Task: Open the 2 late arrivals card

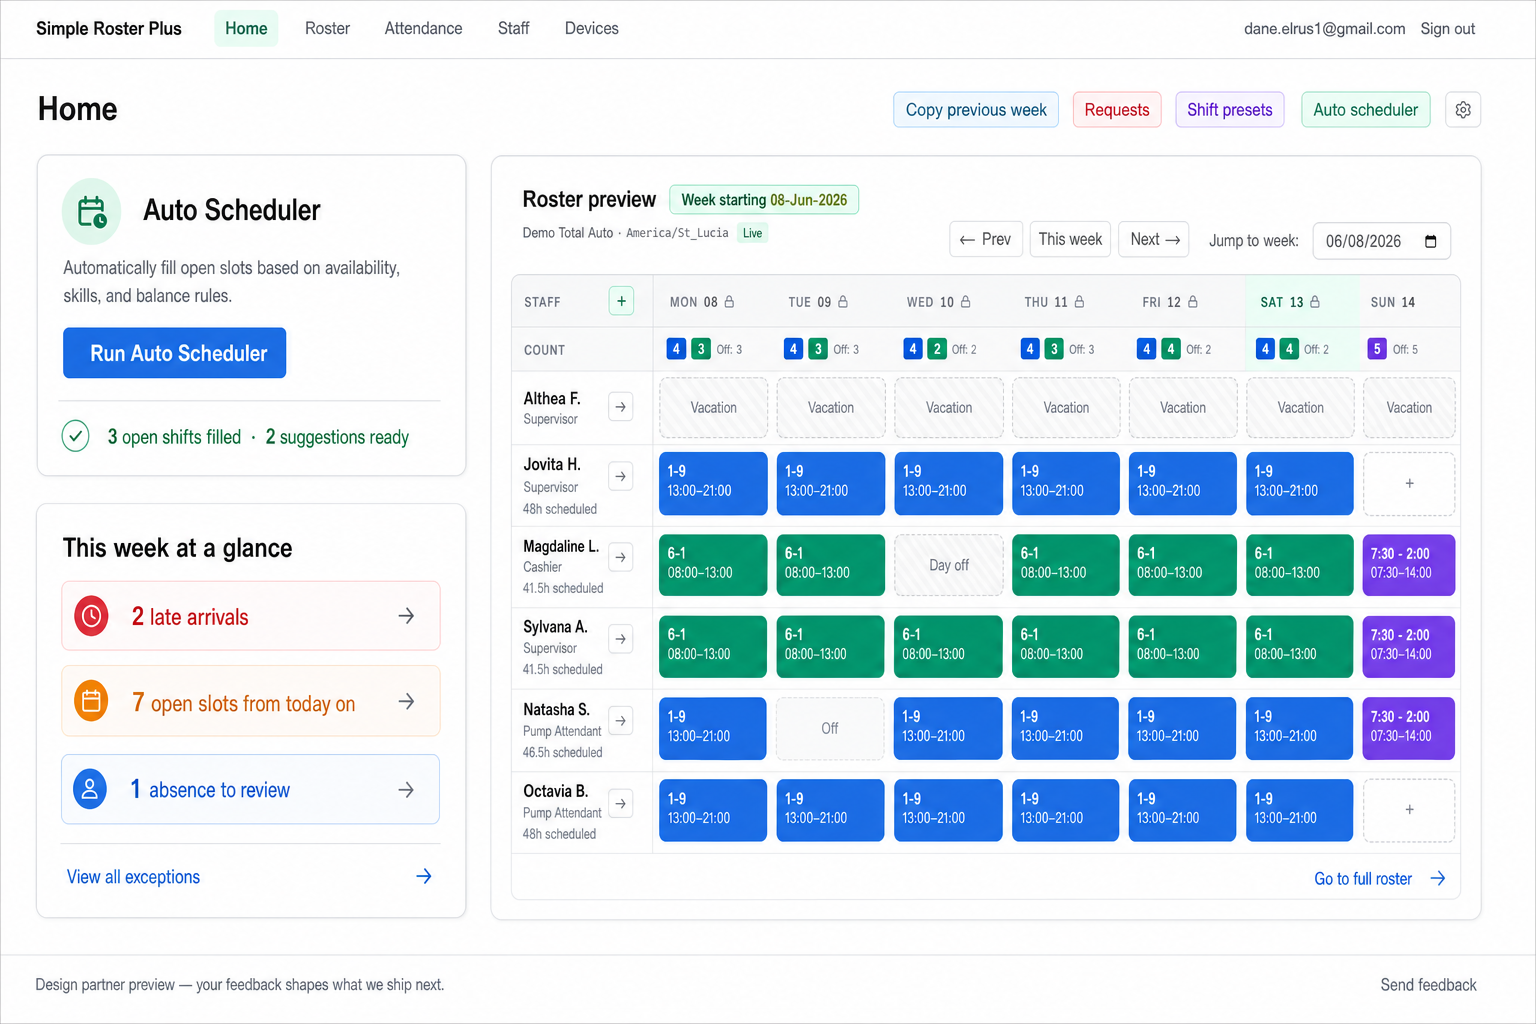Action: [x=251, y=616]
